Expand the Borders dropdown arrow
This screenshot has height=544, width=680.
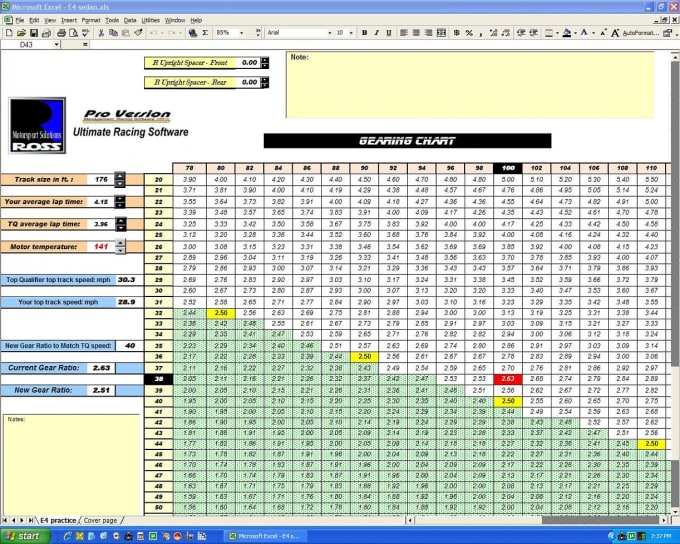557,33
